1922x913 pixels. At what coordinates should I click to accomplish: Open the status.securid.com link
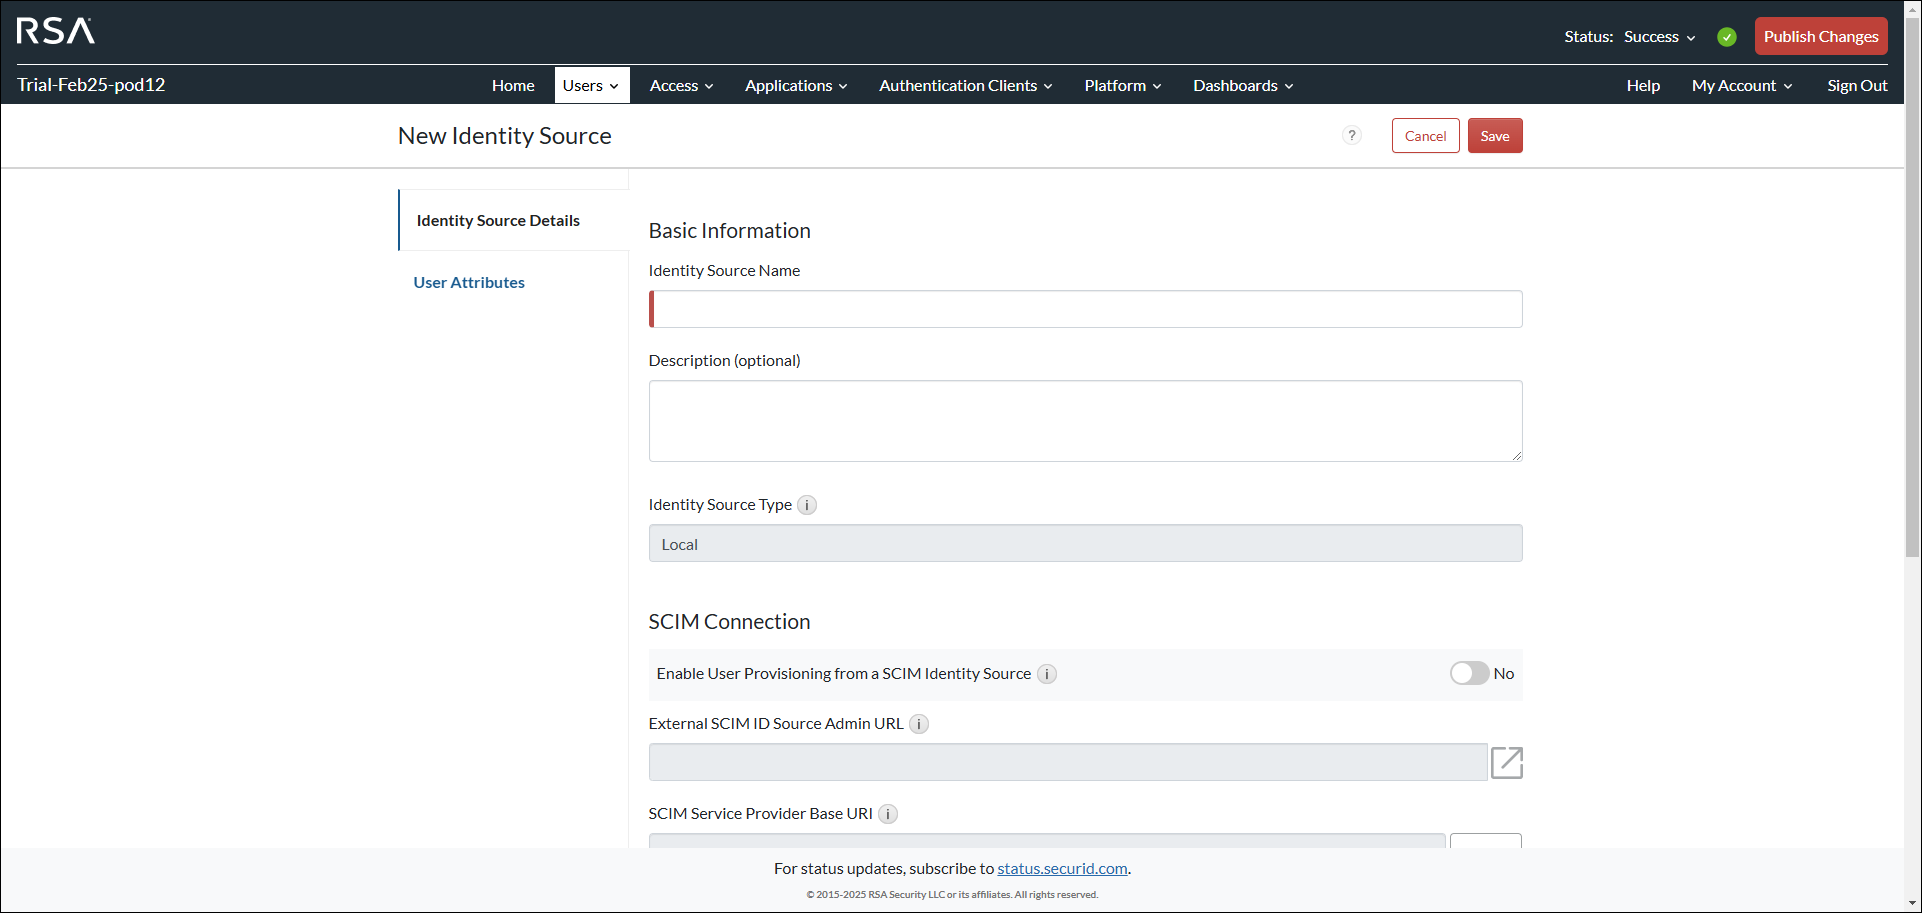1061,868
